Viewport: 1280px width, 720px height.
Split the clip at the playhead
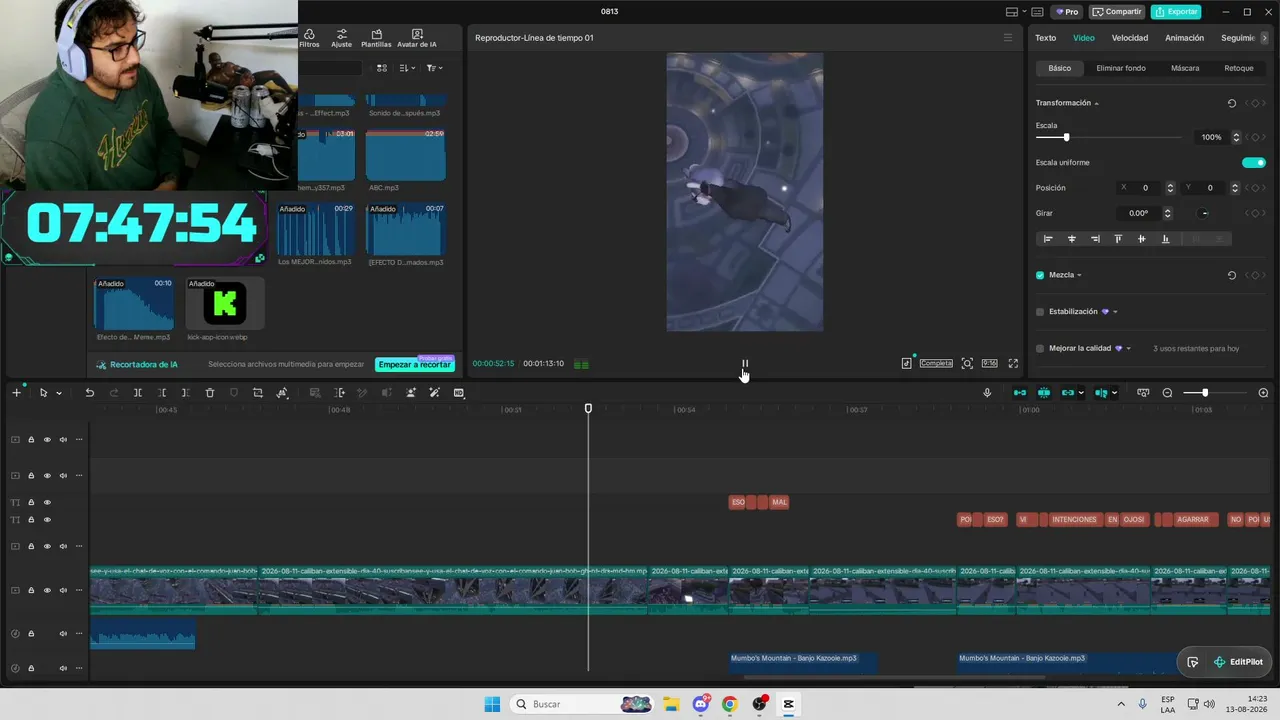138,393
